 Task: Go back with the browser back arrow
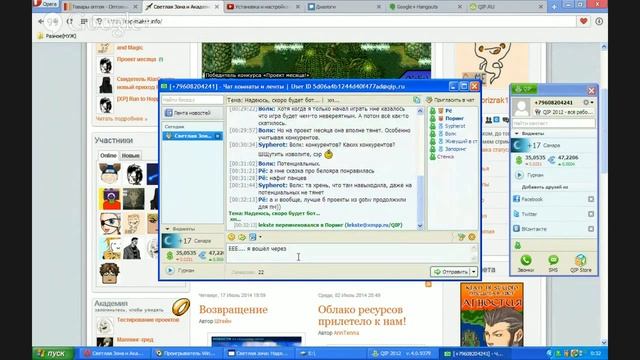tap(41, 21)
